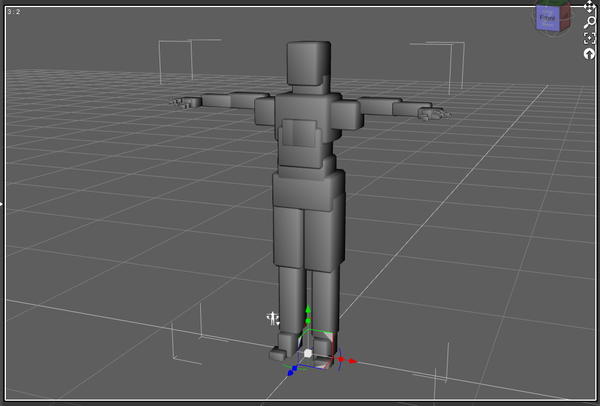The width and height of the screenshot is (600, 406).
Task: Activate the pan view four-arrow icon
Action: 590,7
